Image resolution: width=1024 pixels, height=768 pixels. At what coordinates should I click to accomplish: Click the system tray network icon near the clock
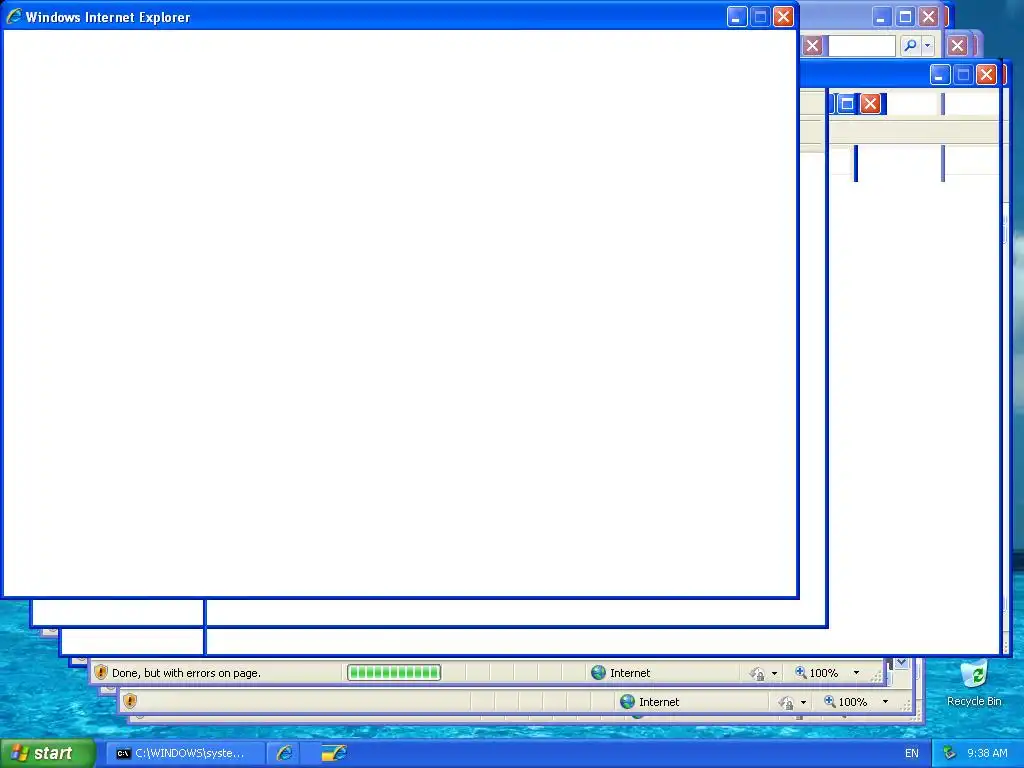950,753
